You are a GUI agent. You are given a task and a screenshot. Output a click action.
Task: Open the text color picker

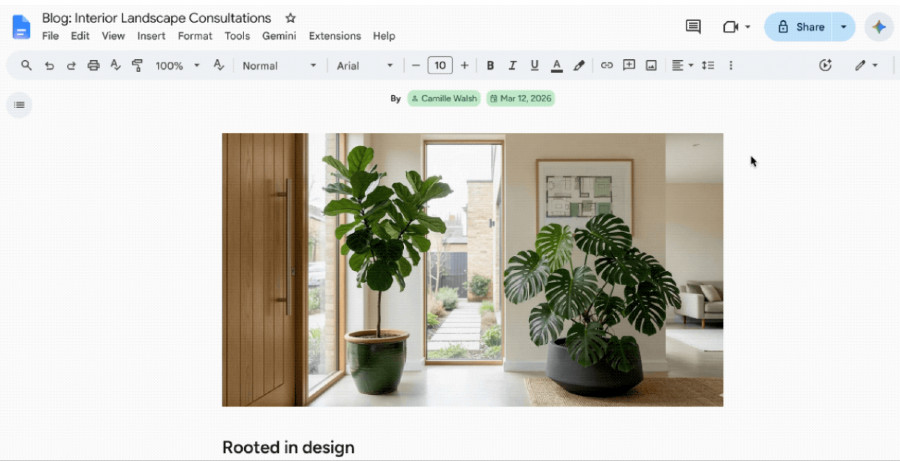(556, 65)
